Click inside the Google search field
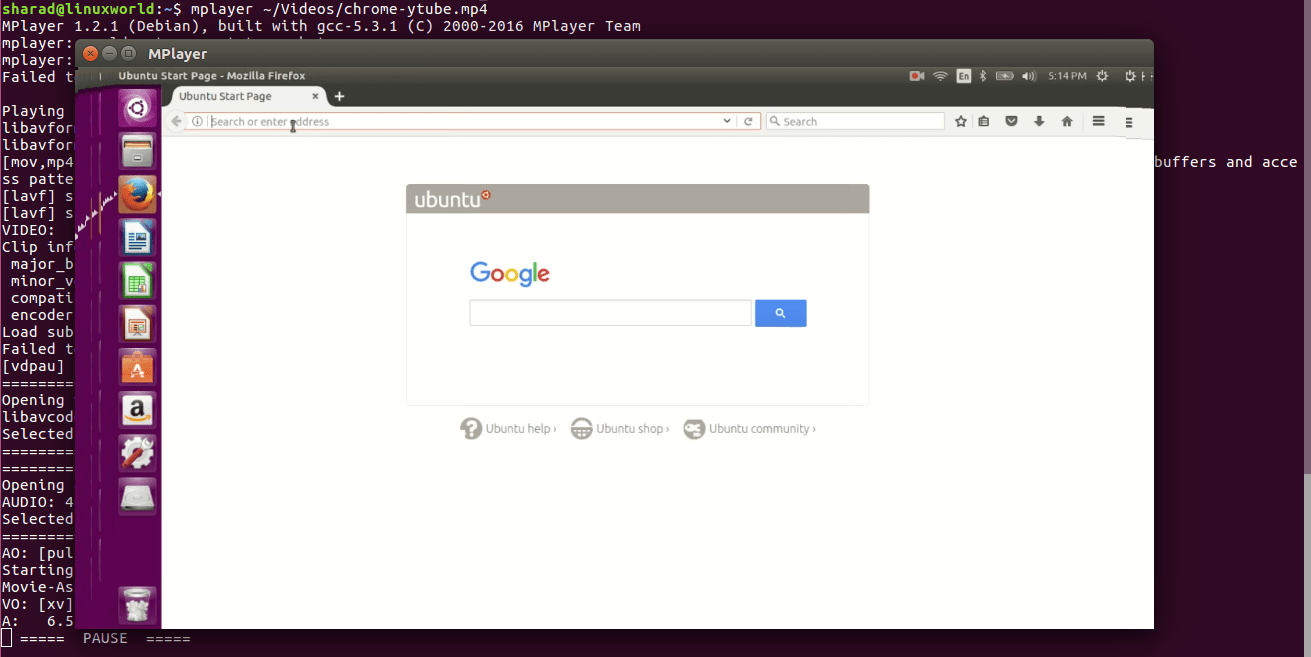 point(610,313)
